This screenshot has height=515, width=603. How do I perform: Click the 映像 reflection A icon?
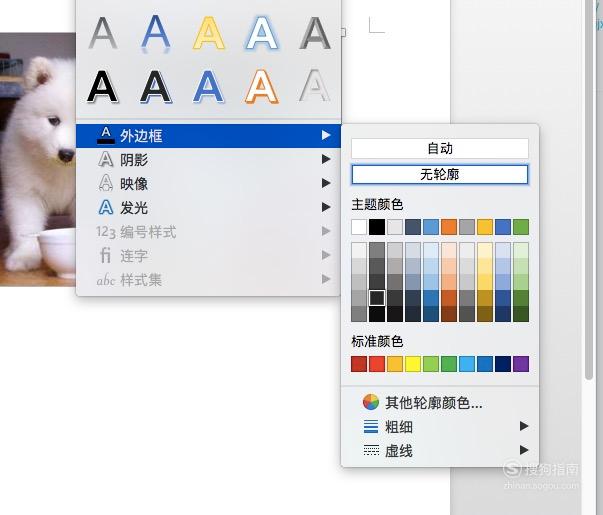click(x=106, y=183)
